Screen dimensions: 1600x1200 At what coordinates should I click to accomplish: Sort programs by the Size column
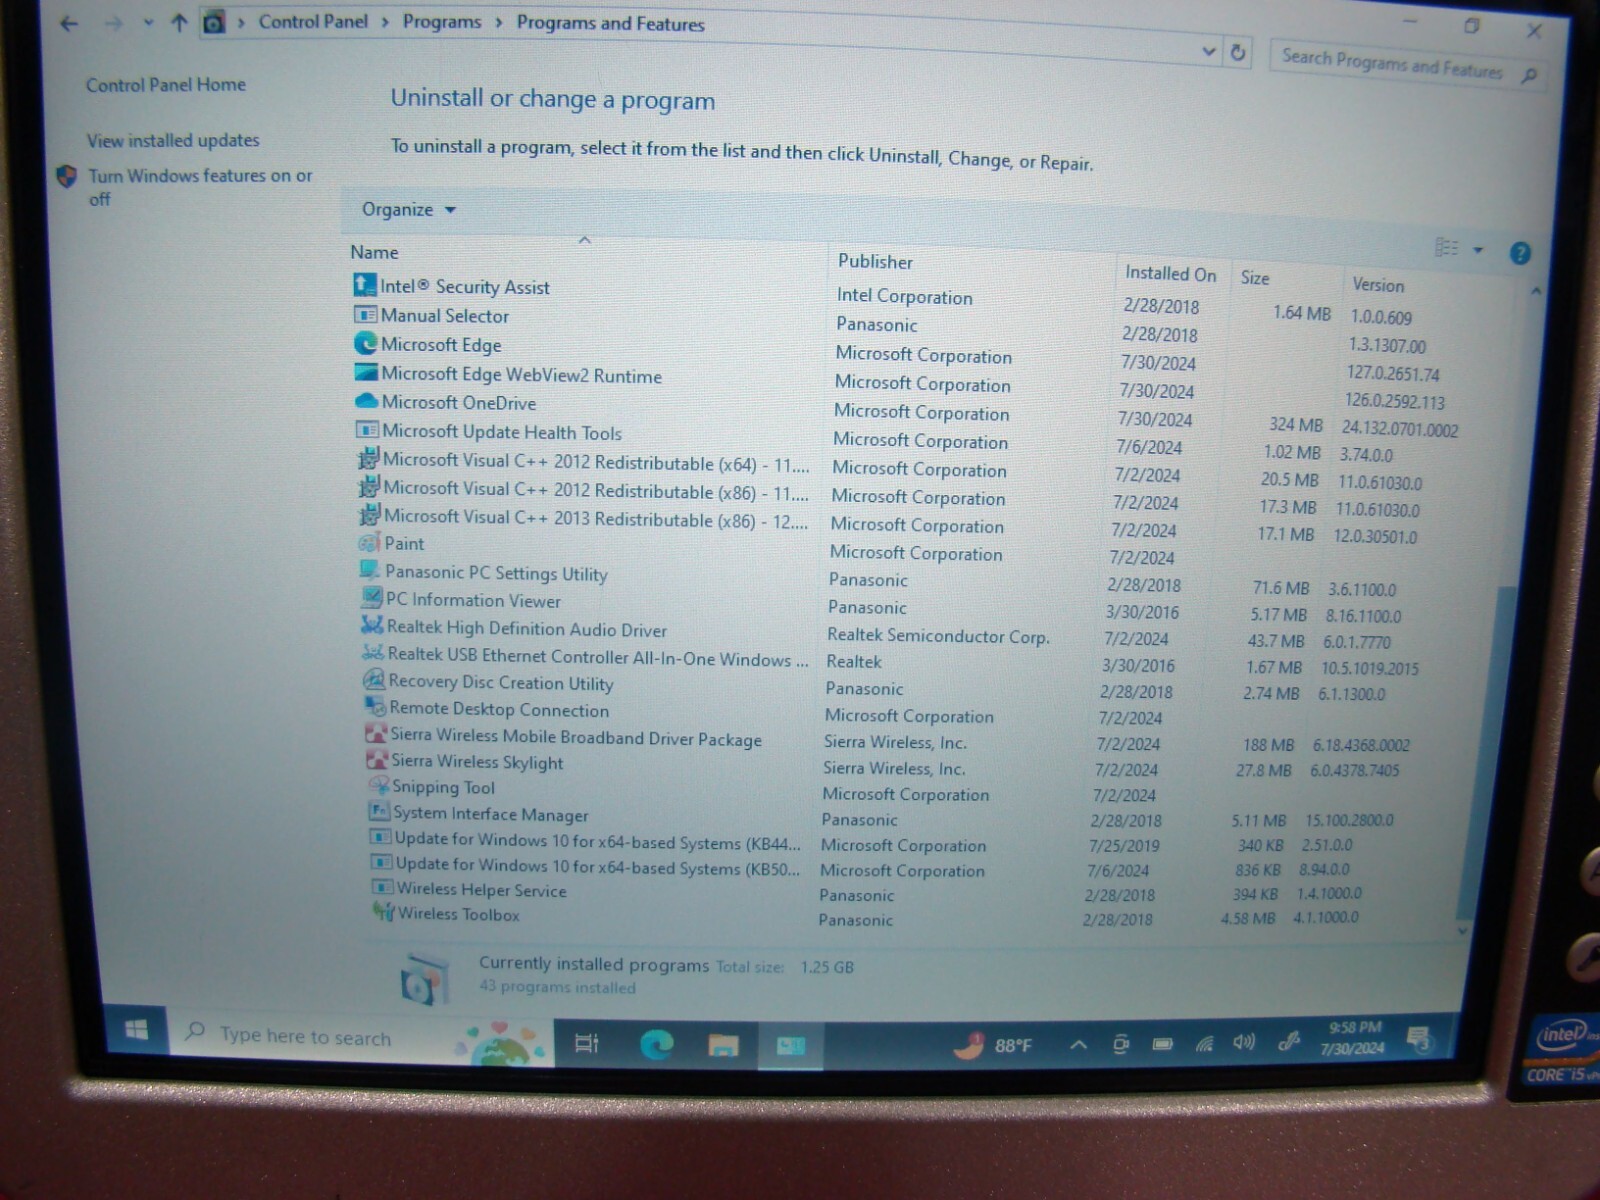pyautogui.click(x=1255, y=278)
